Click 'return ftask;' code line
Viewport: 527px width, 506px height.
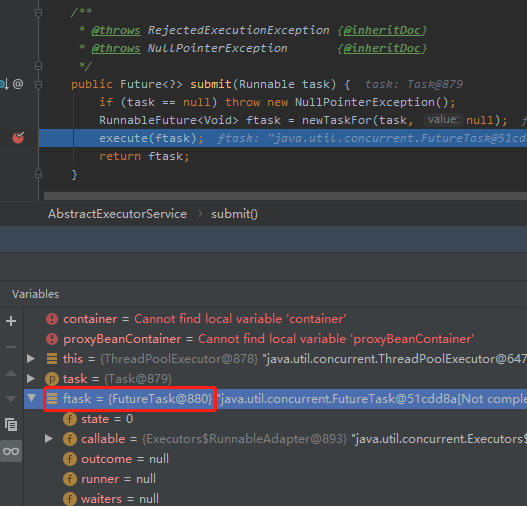(144, 156)
